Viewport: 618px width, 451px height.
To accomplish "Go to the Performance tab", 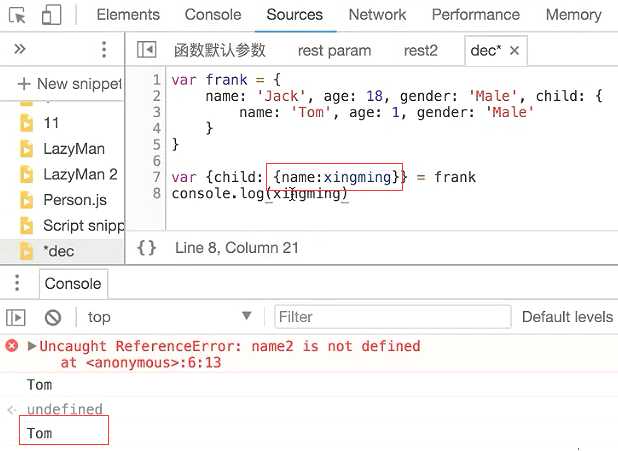I will coord(476,15).
